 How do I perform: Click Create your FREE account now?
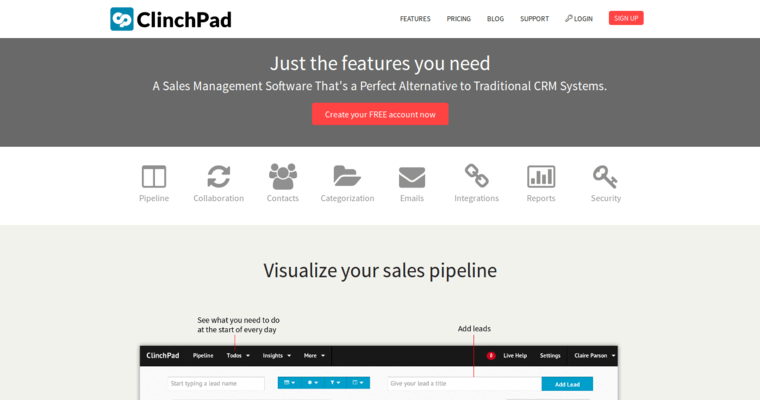380,114
